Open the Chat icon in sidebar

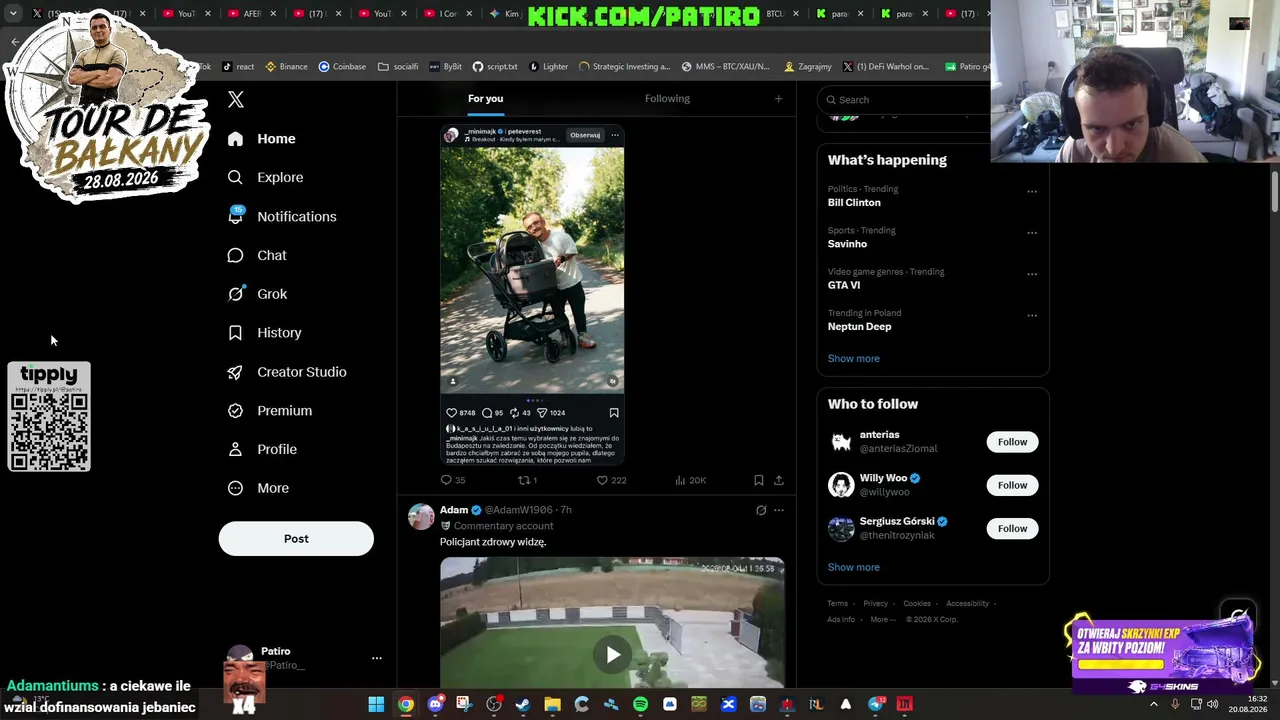[x=235, y=255]
